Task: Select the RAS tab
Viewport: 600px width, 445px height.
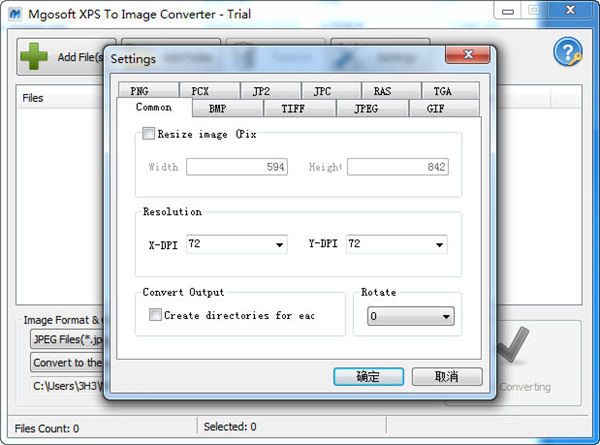Action: point(391,91)
